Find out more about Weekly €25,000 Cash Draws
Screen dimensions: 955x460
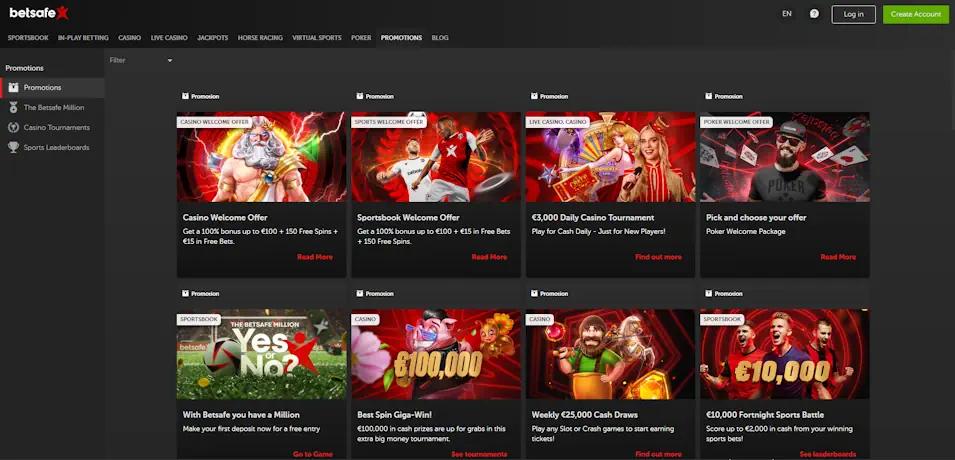click(x=658, y=455)
